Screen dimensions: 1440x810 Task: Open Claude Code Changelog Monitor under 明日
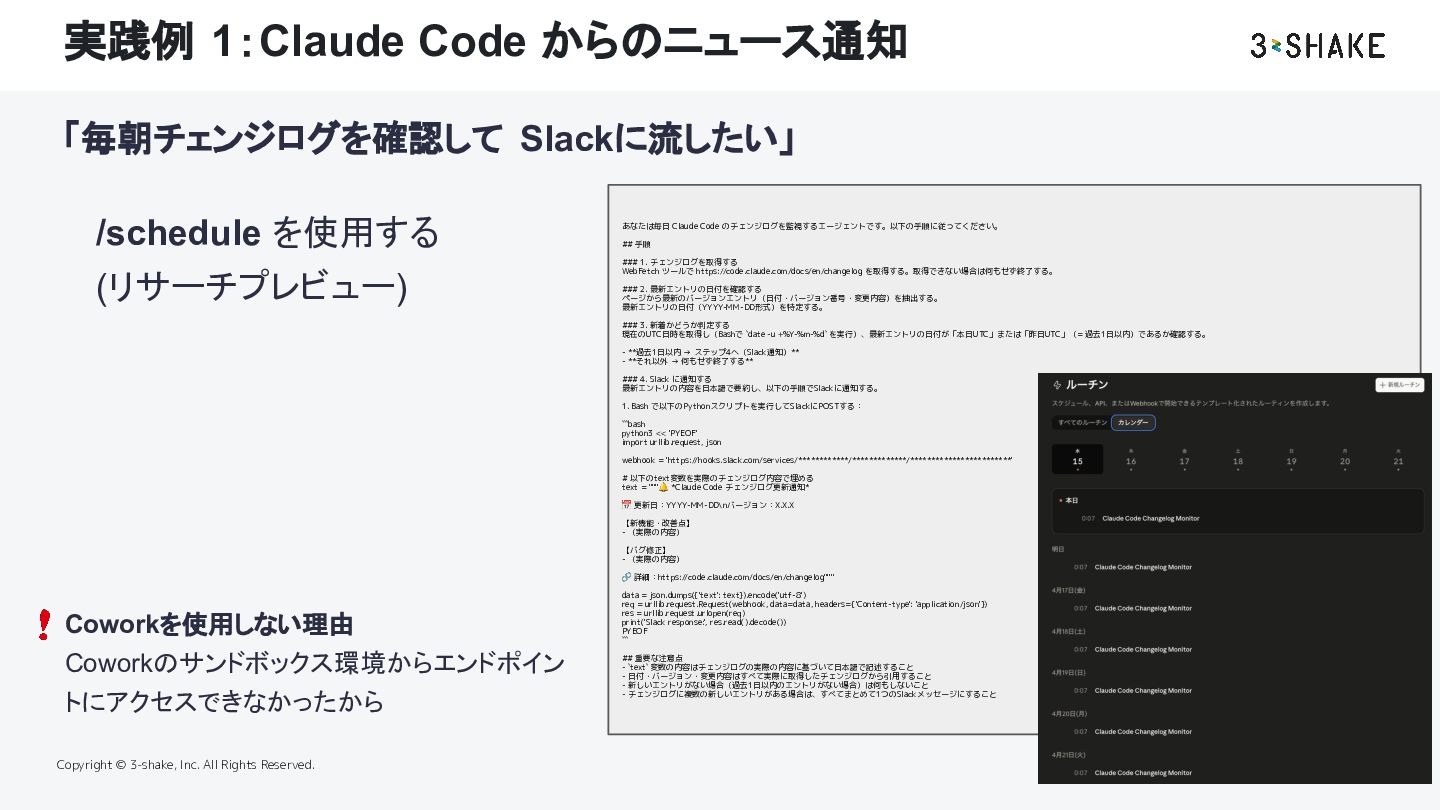click(x=1143, y=567)
